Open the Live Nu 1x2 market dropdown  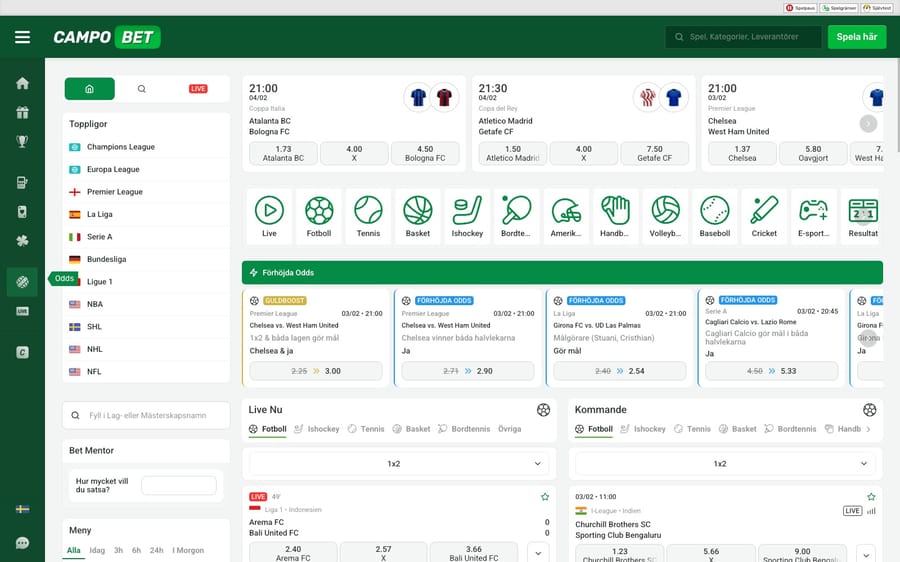coord(399,464)
